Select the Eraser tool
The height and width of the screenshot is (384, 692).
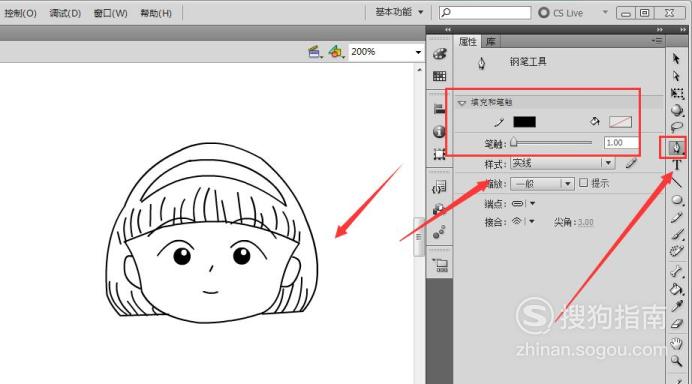[x=677, y=324]
